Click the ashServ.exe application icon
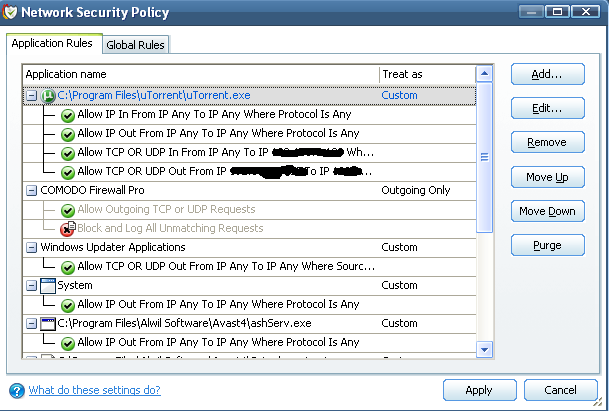The width and height of the screenshot is (609, 411). (48, 324)
